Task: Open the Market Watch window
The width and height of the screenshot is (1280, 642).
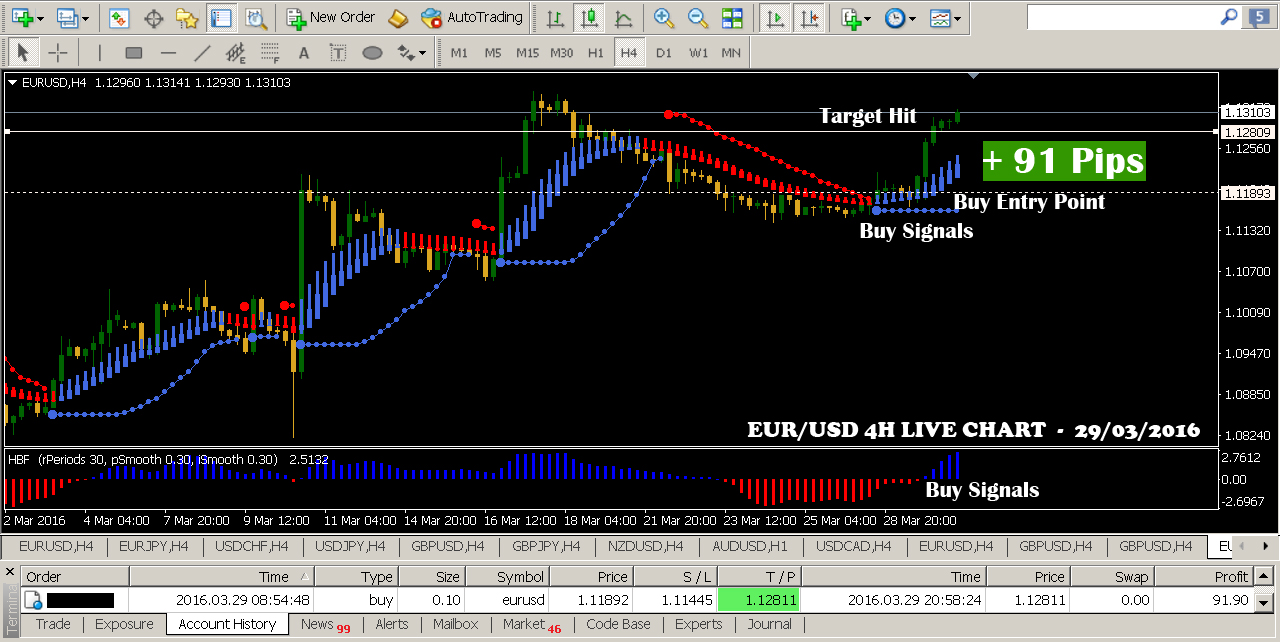Action: (119, 18)
